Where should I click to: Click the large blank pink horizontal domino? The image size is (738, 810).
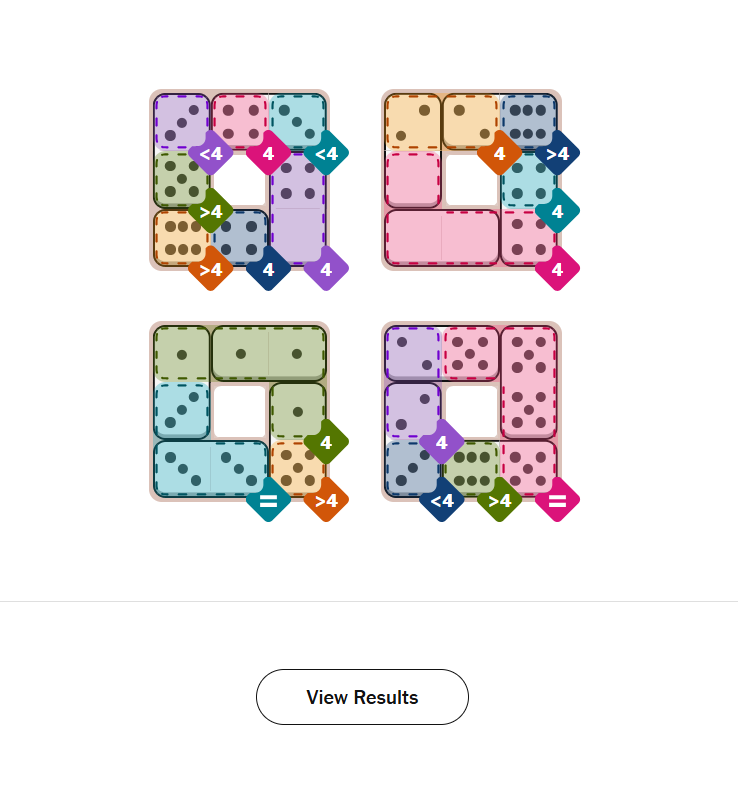pos(442,237)
